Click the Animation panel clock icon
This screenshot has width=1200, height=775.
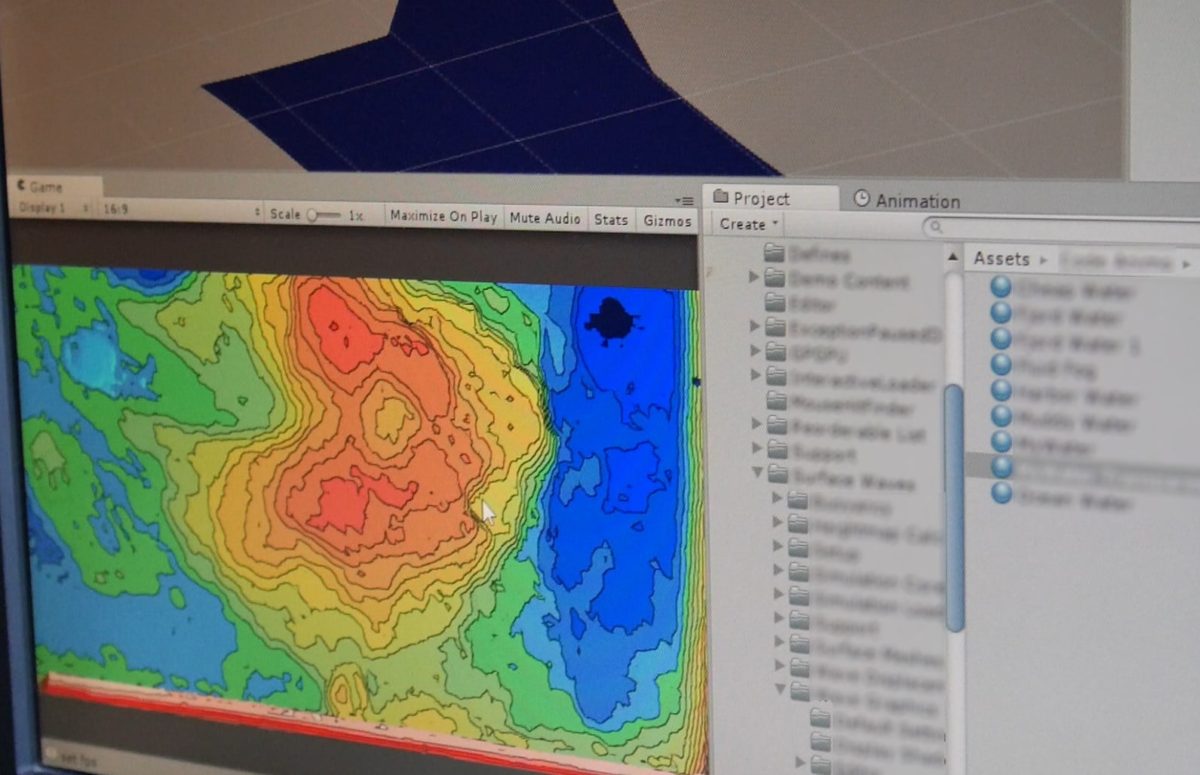point(860,200)
